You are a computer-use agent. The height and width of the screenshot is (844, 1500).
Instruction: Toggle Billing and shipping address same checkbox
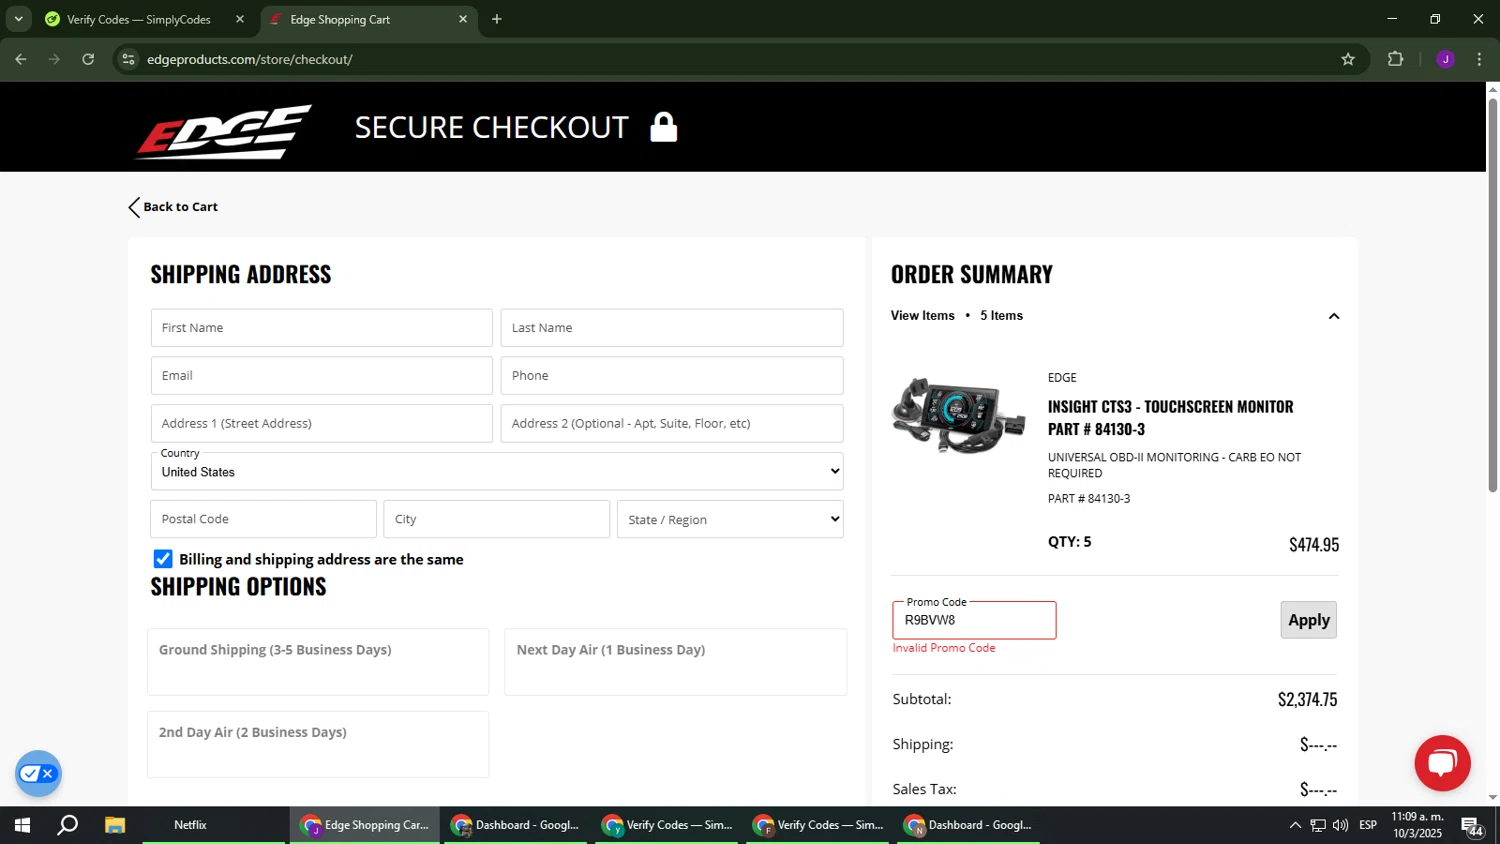pos(163,559)
